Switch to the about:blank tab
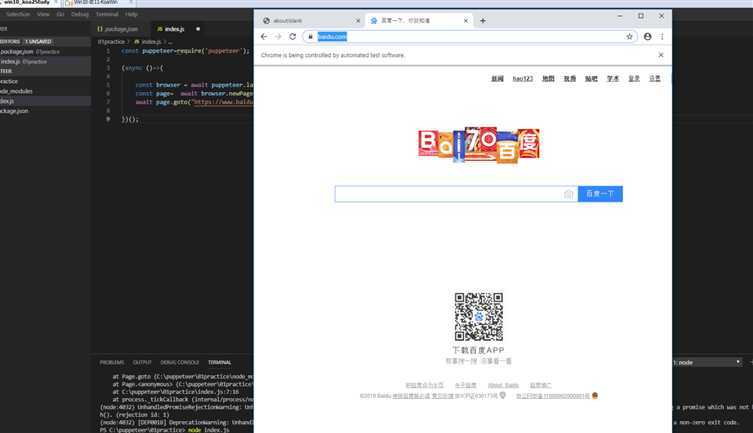 (x=310, y=21)
